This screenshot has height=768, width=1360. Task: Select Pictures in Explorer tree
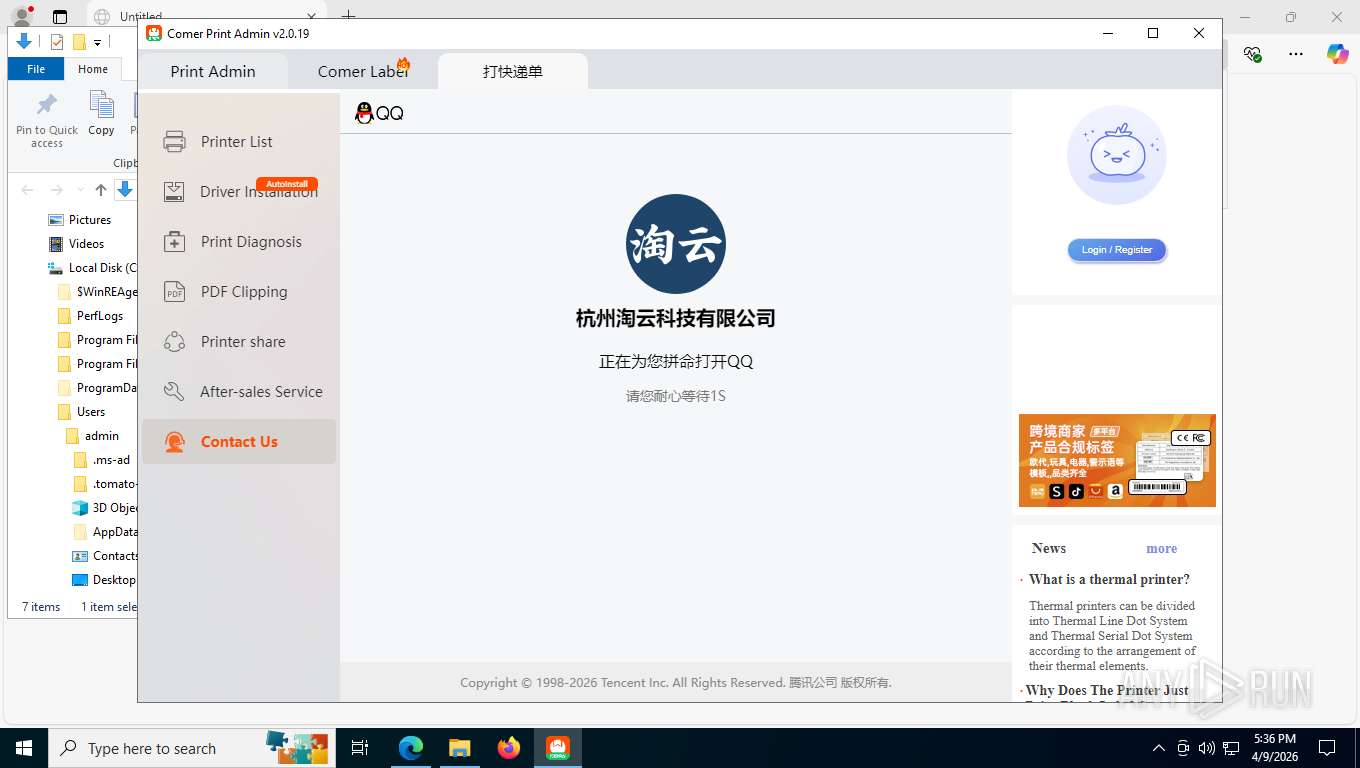(x=90, y=220)
